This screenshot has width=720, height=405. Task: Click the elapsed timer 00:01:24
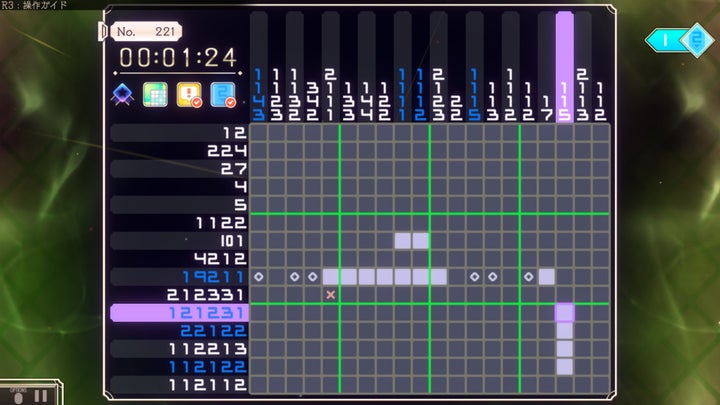point(178,58)
